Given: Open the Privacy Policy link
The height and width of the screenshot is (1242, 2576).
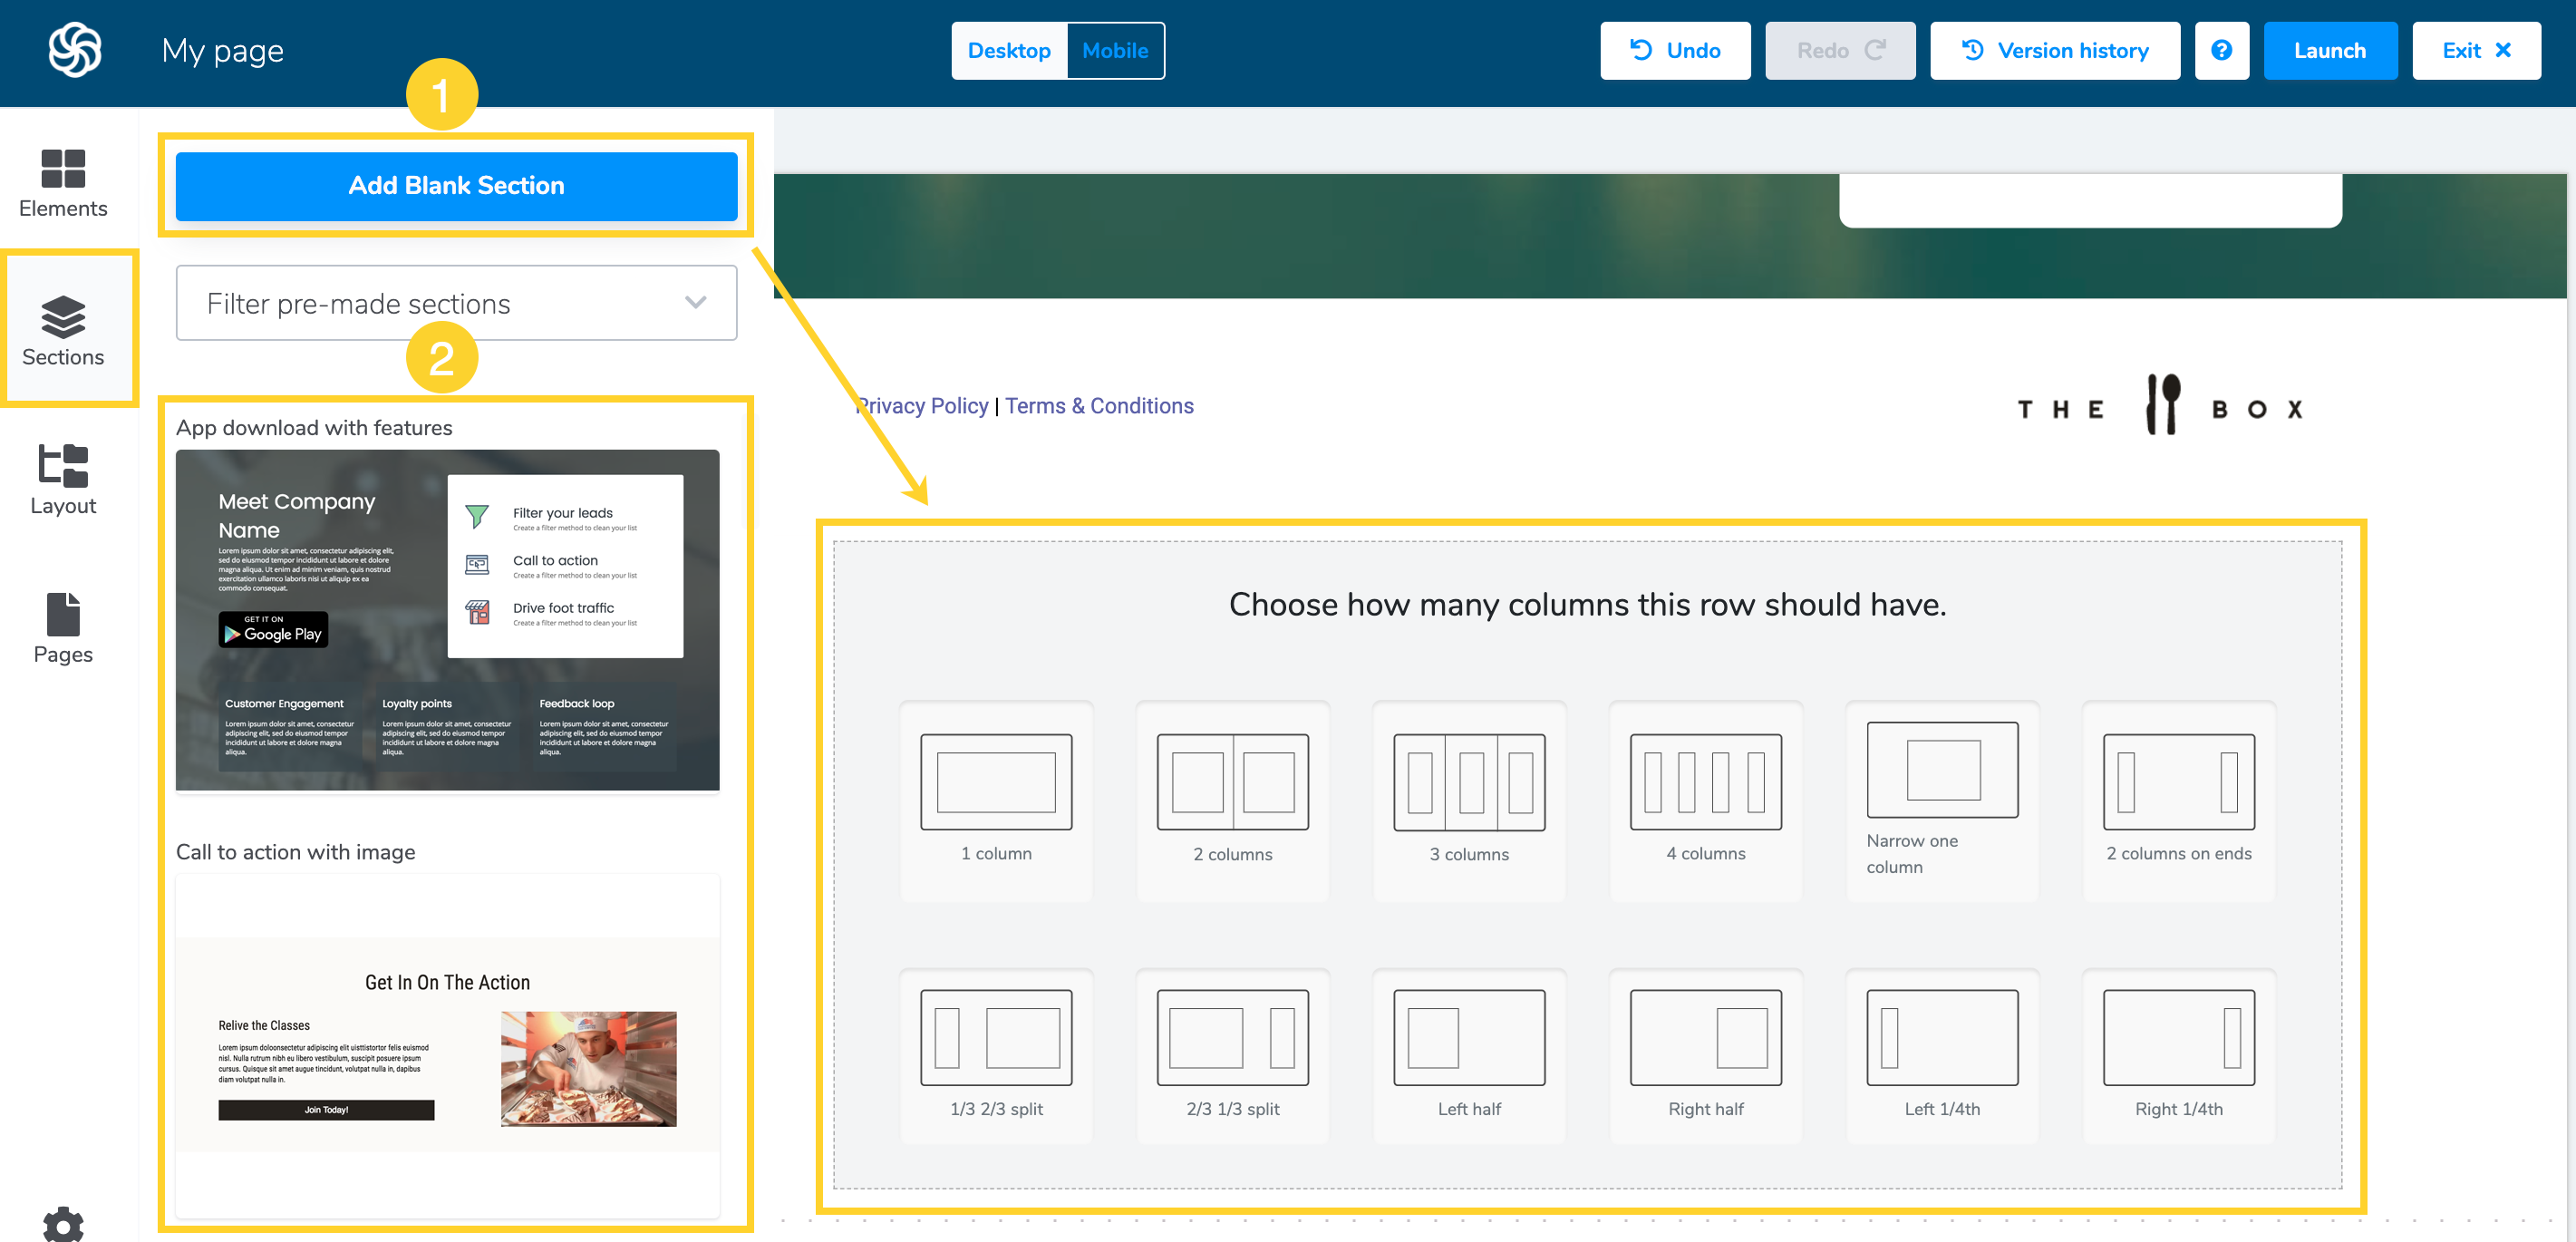Looking at the screenshot, I should point(921,406).
